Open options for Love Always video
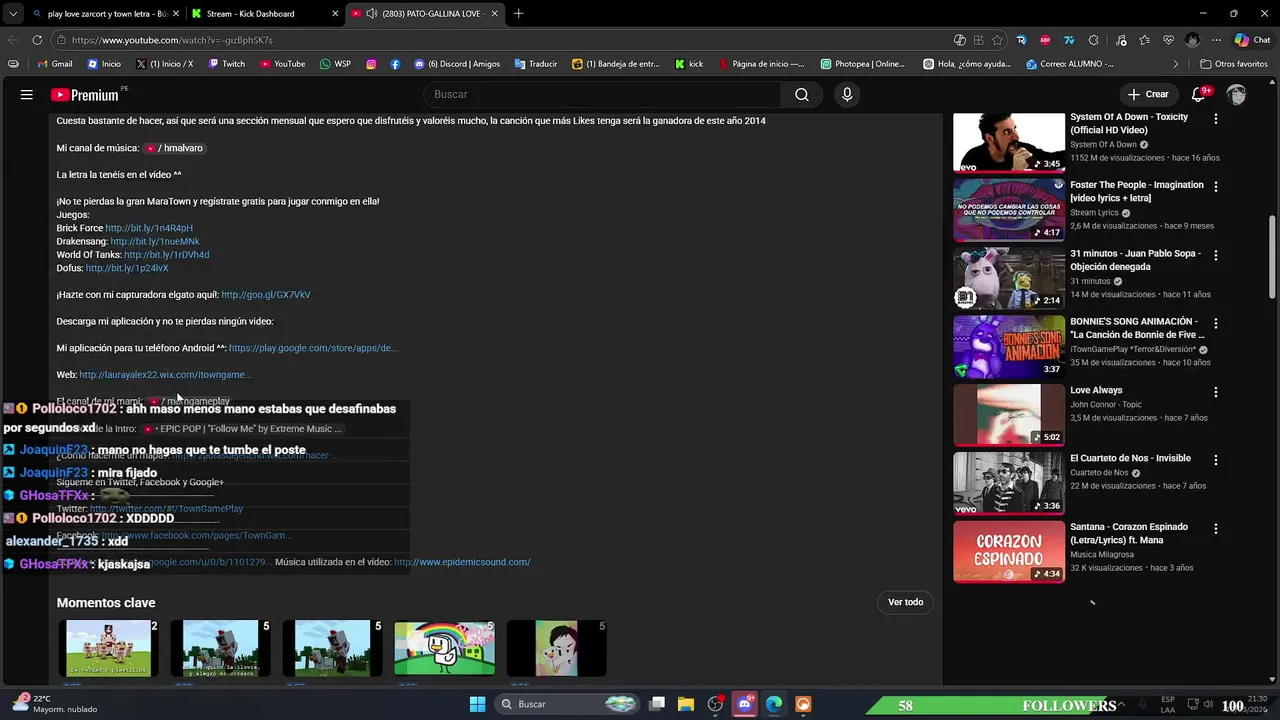 tap(1216, 392)
